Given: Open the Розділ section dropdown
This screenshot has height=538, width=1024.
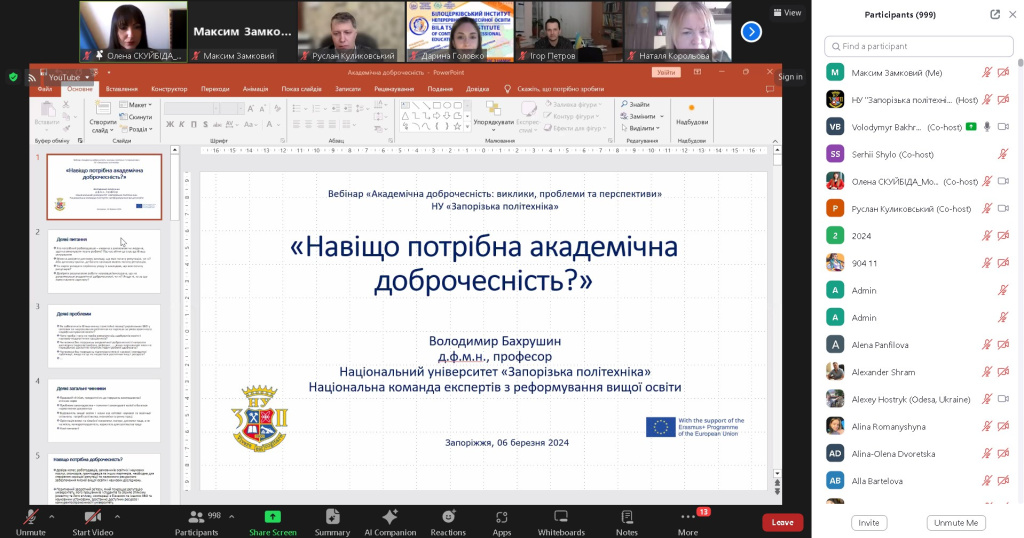Looking at the screenshot, I should (x=136, y=129).
